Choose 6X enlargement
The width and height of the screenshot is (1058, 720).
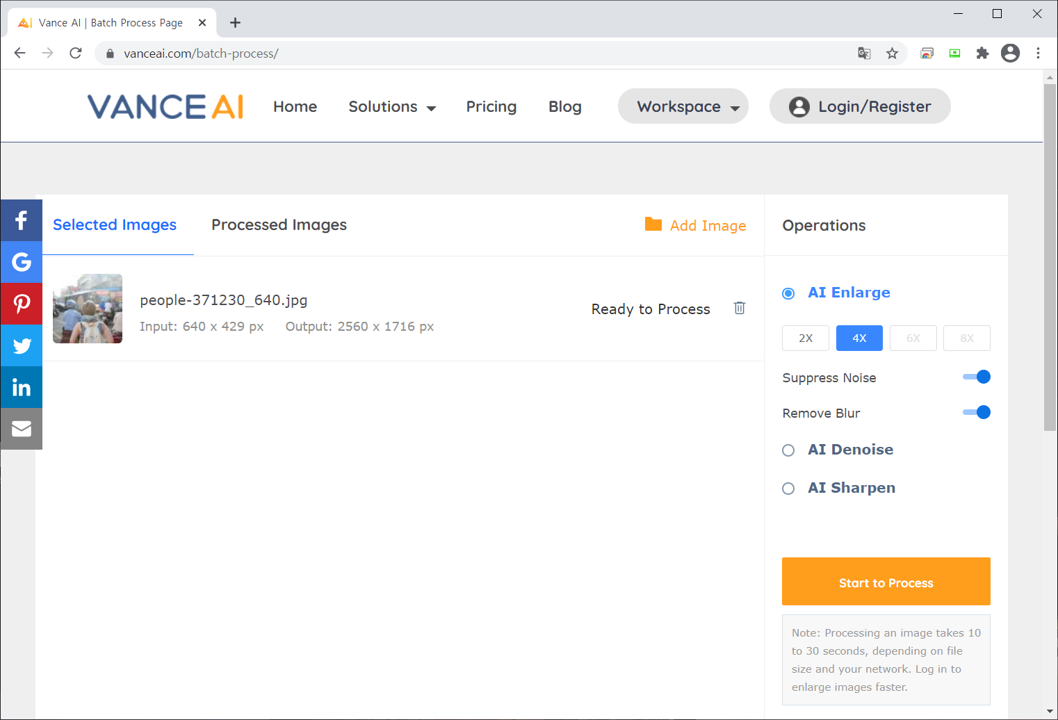coord(913,338)
